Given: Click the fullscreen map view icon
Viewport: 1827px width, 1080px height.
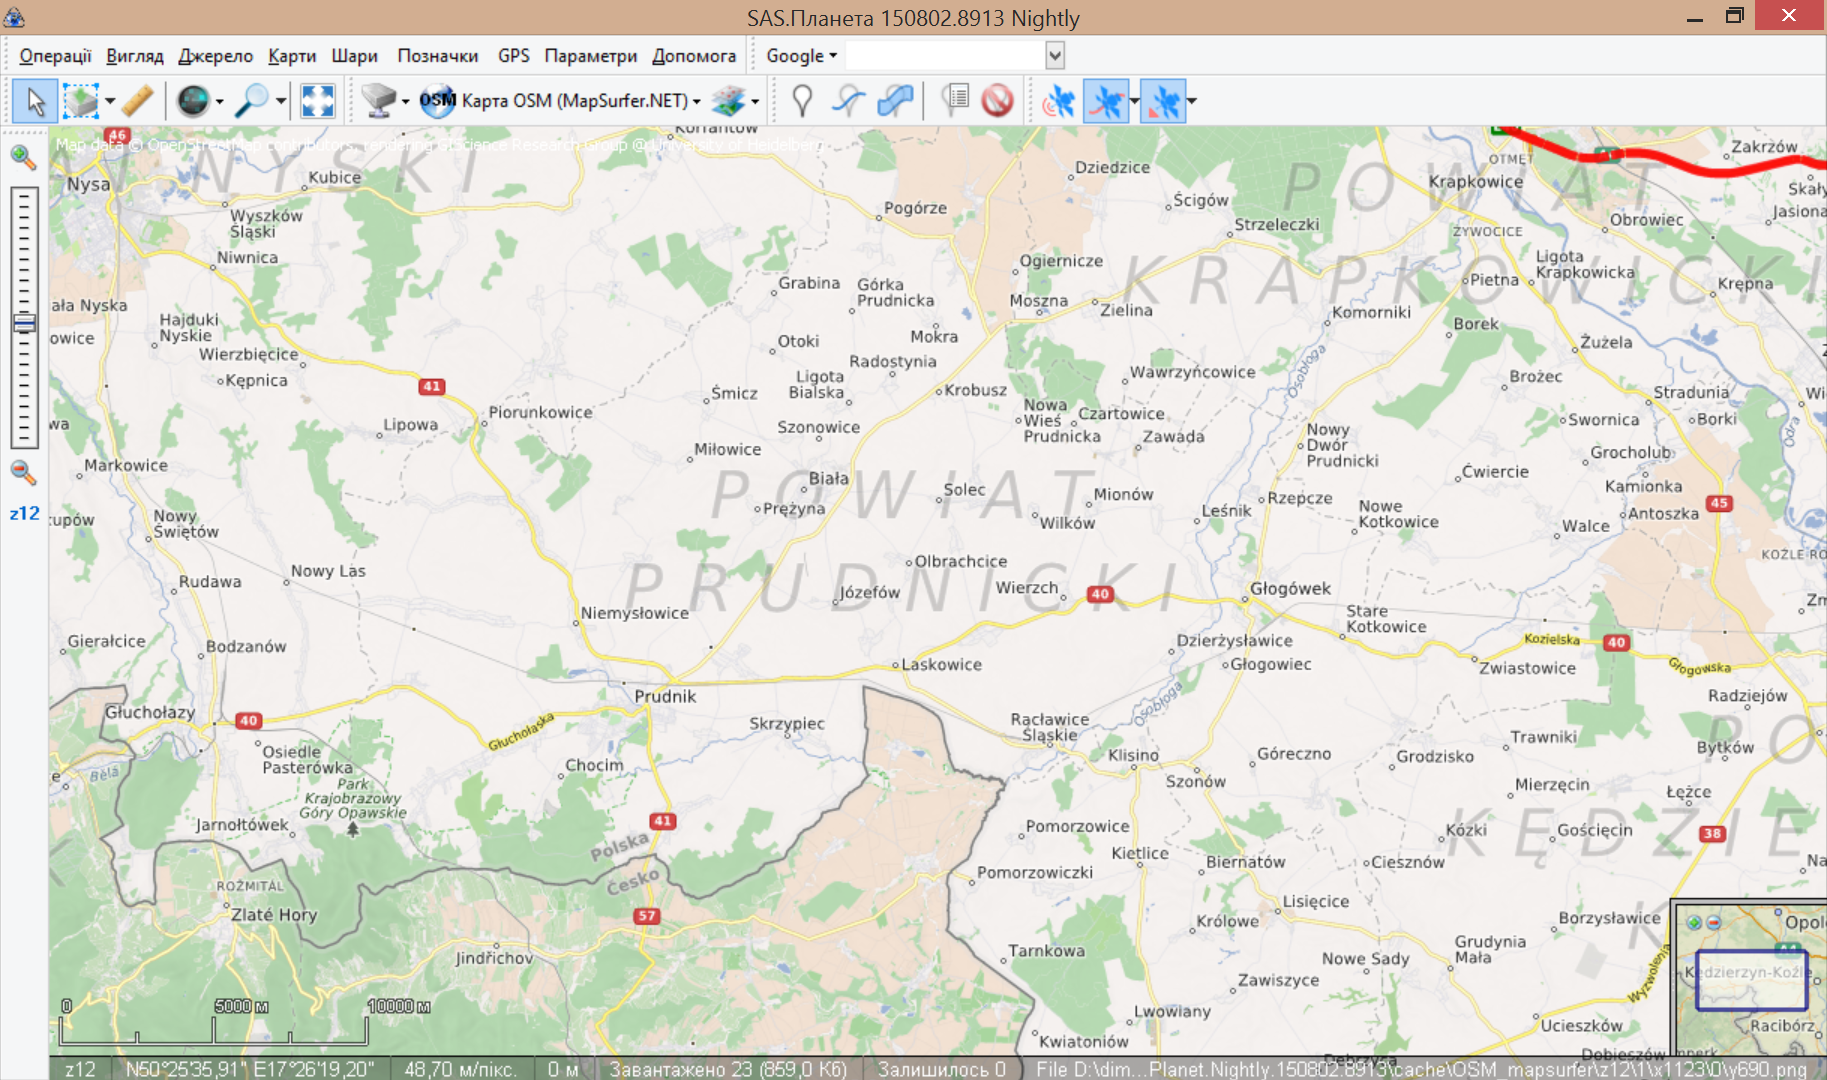Looking at the screenshot, I should click(x=317, y=101).
